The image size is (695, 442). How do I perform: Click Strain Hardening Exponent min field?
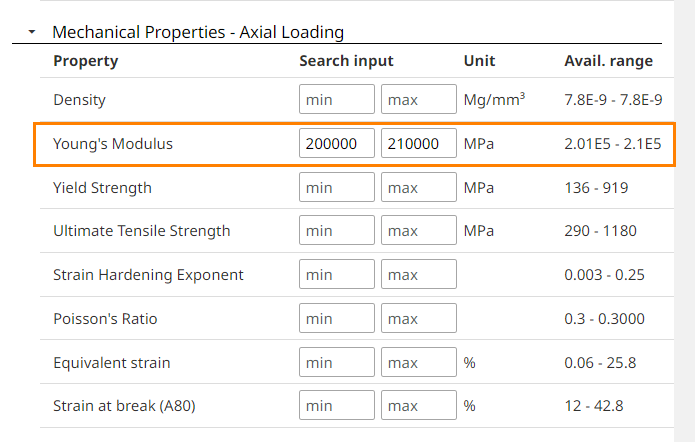point(337,275)
